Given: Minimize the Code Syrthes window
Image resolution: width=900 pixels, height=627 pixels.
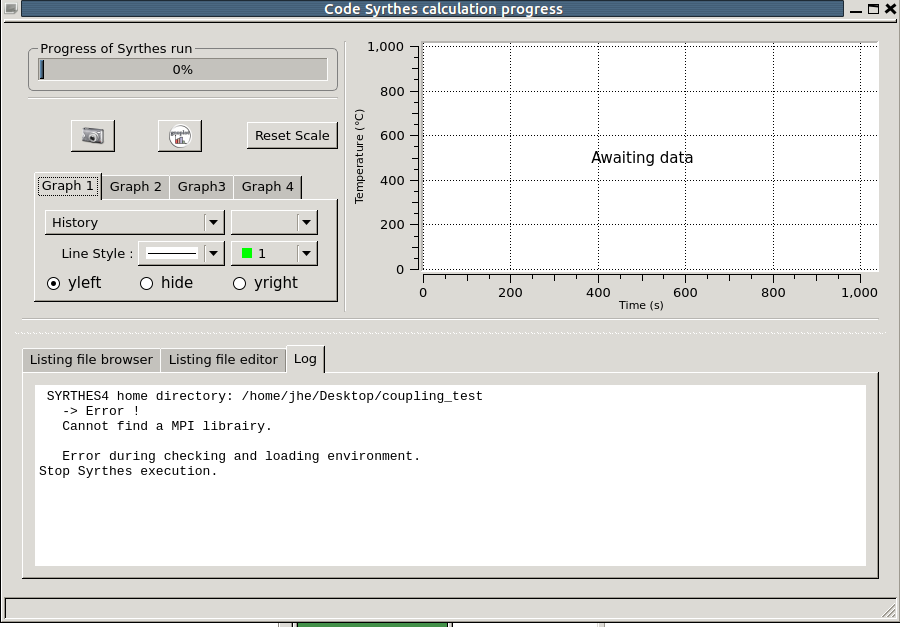Looking at the screenshot, I should pyautogui.click(x=855, y=9).
